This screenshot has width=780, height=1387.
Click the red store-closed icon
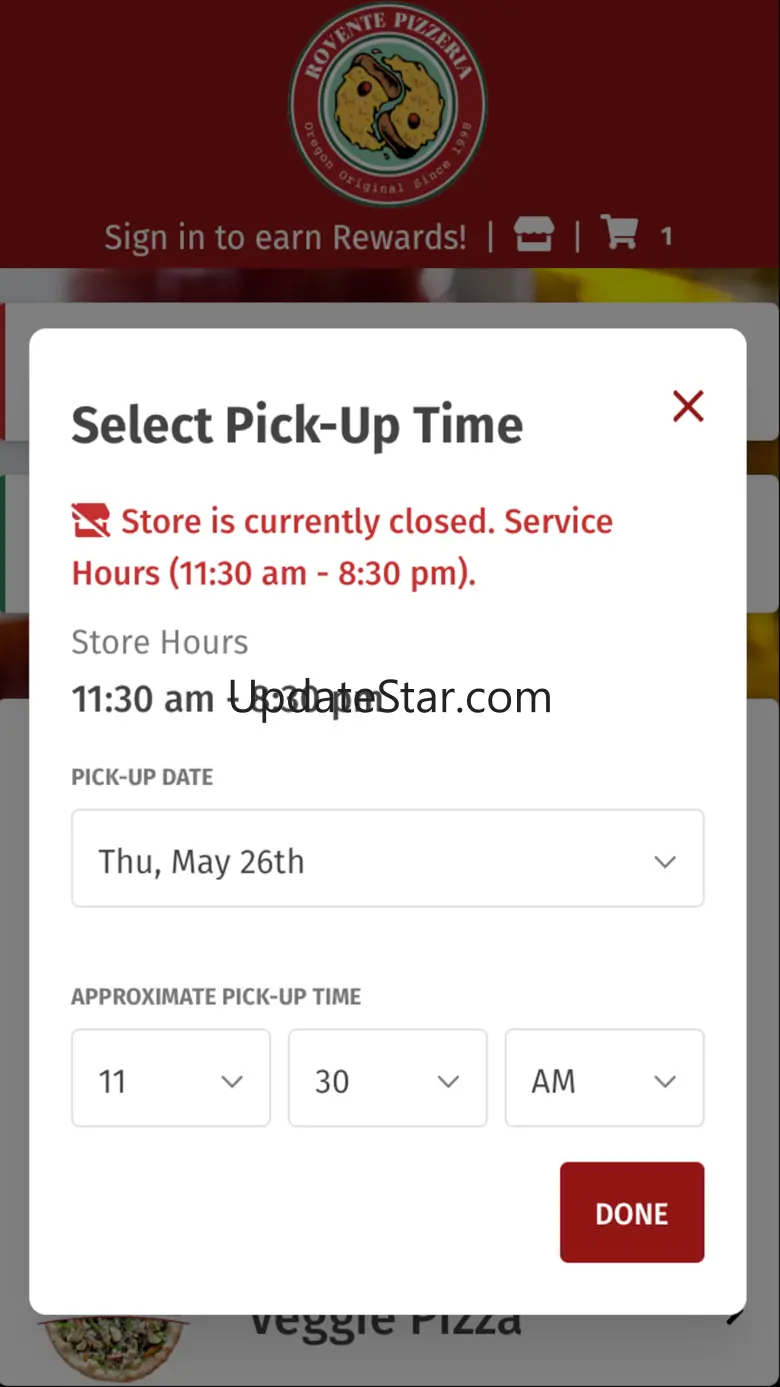tap(91, 521)
